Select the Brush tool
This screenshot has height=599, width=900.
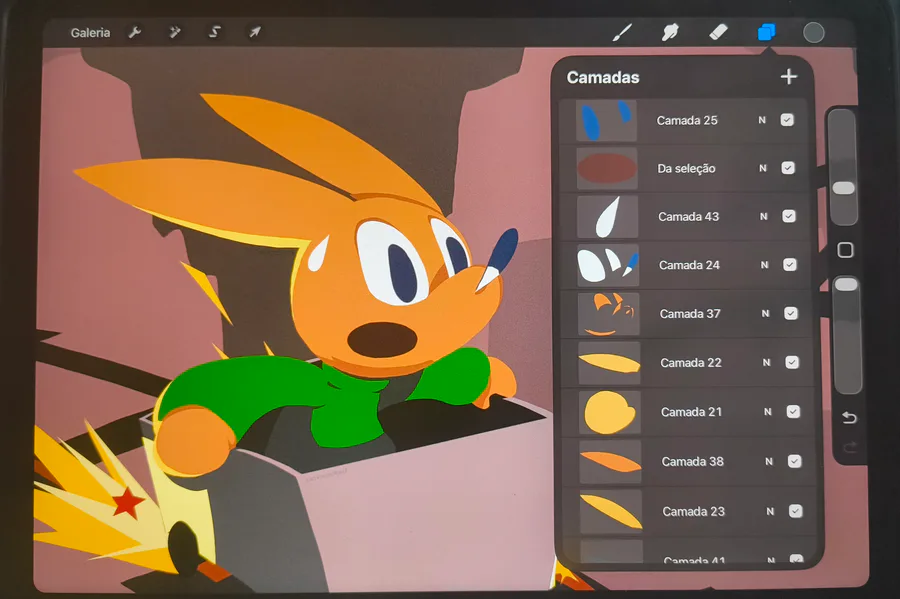coord(622,32)
